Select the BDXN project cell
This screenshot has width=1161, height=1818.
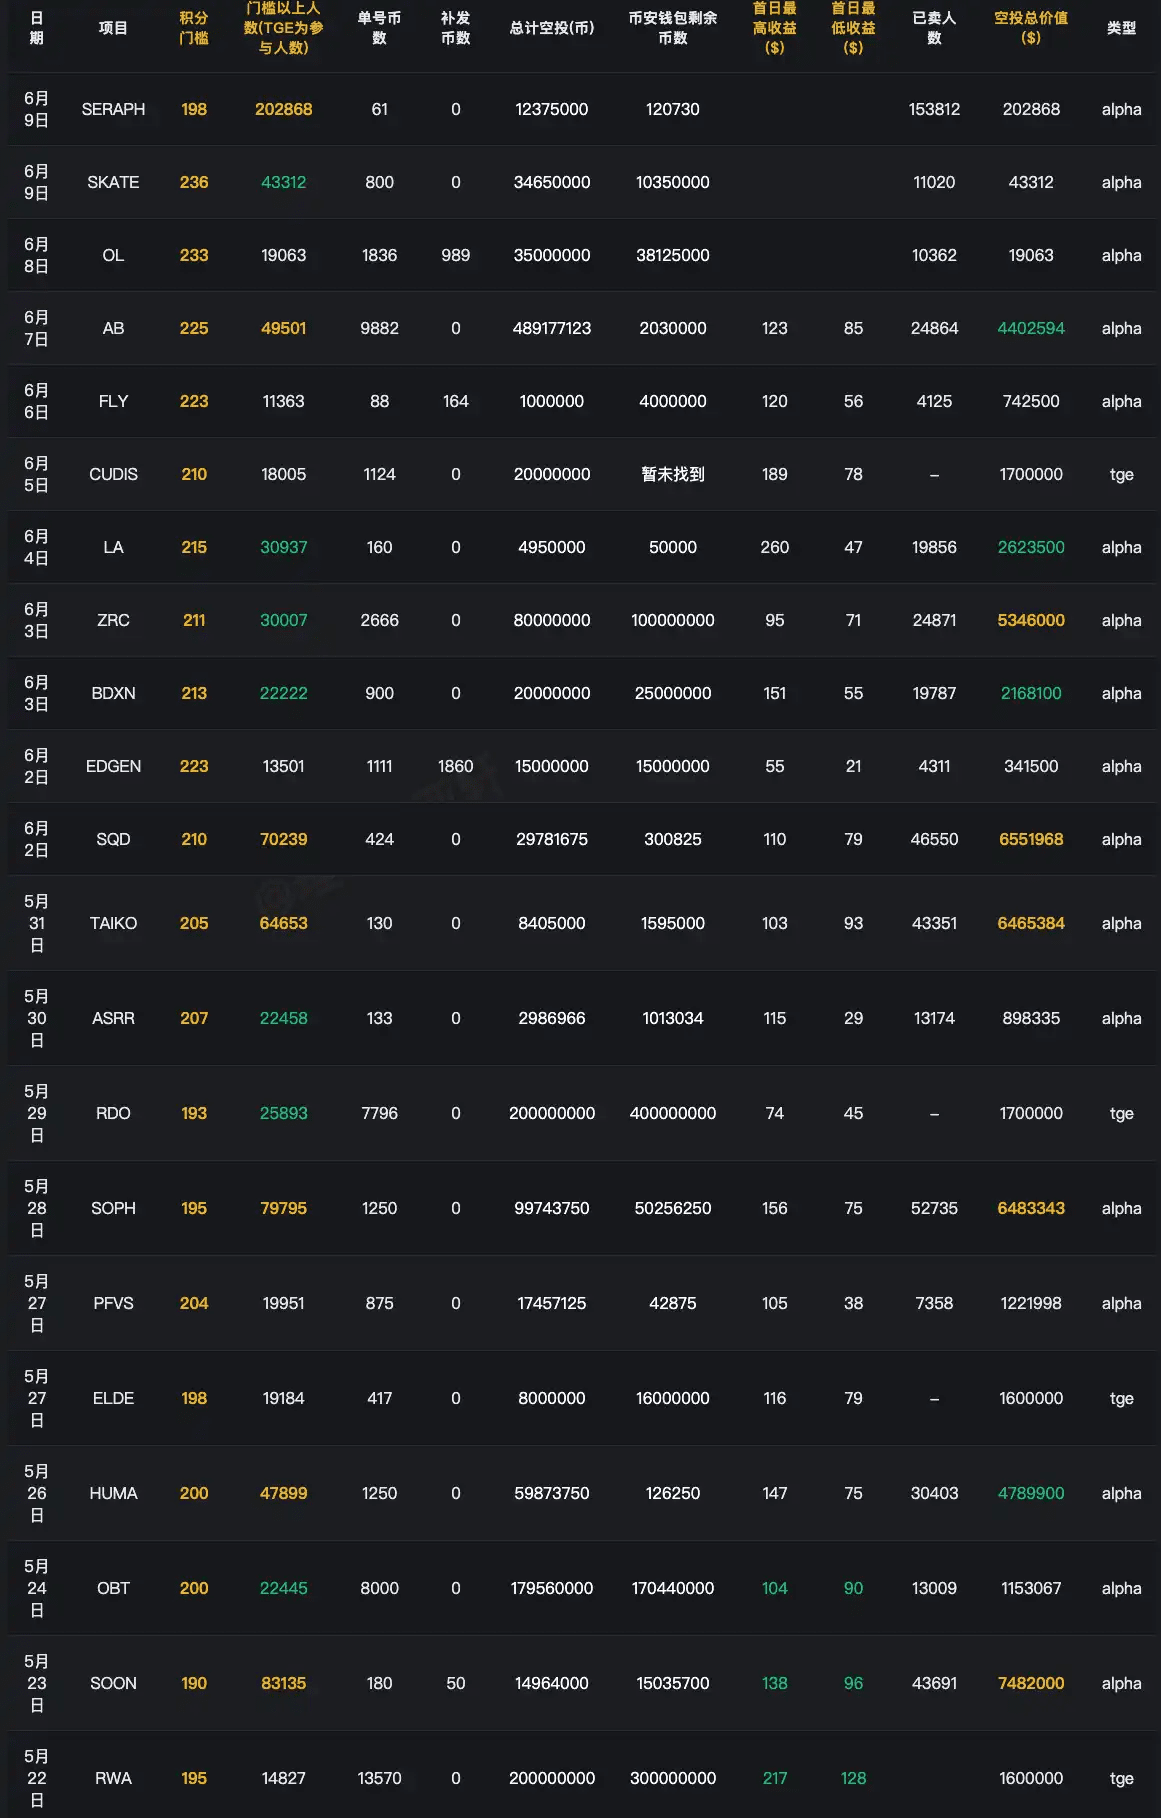[113, 693]
